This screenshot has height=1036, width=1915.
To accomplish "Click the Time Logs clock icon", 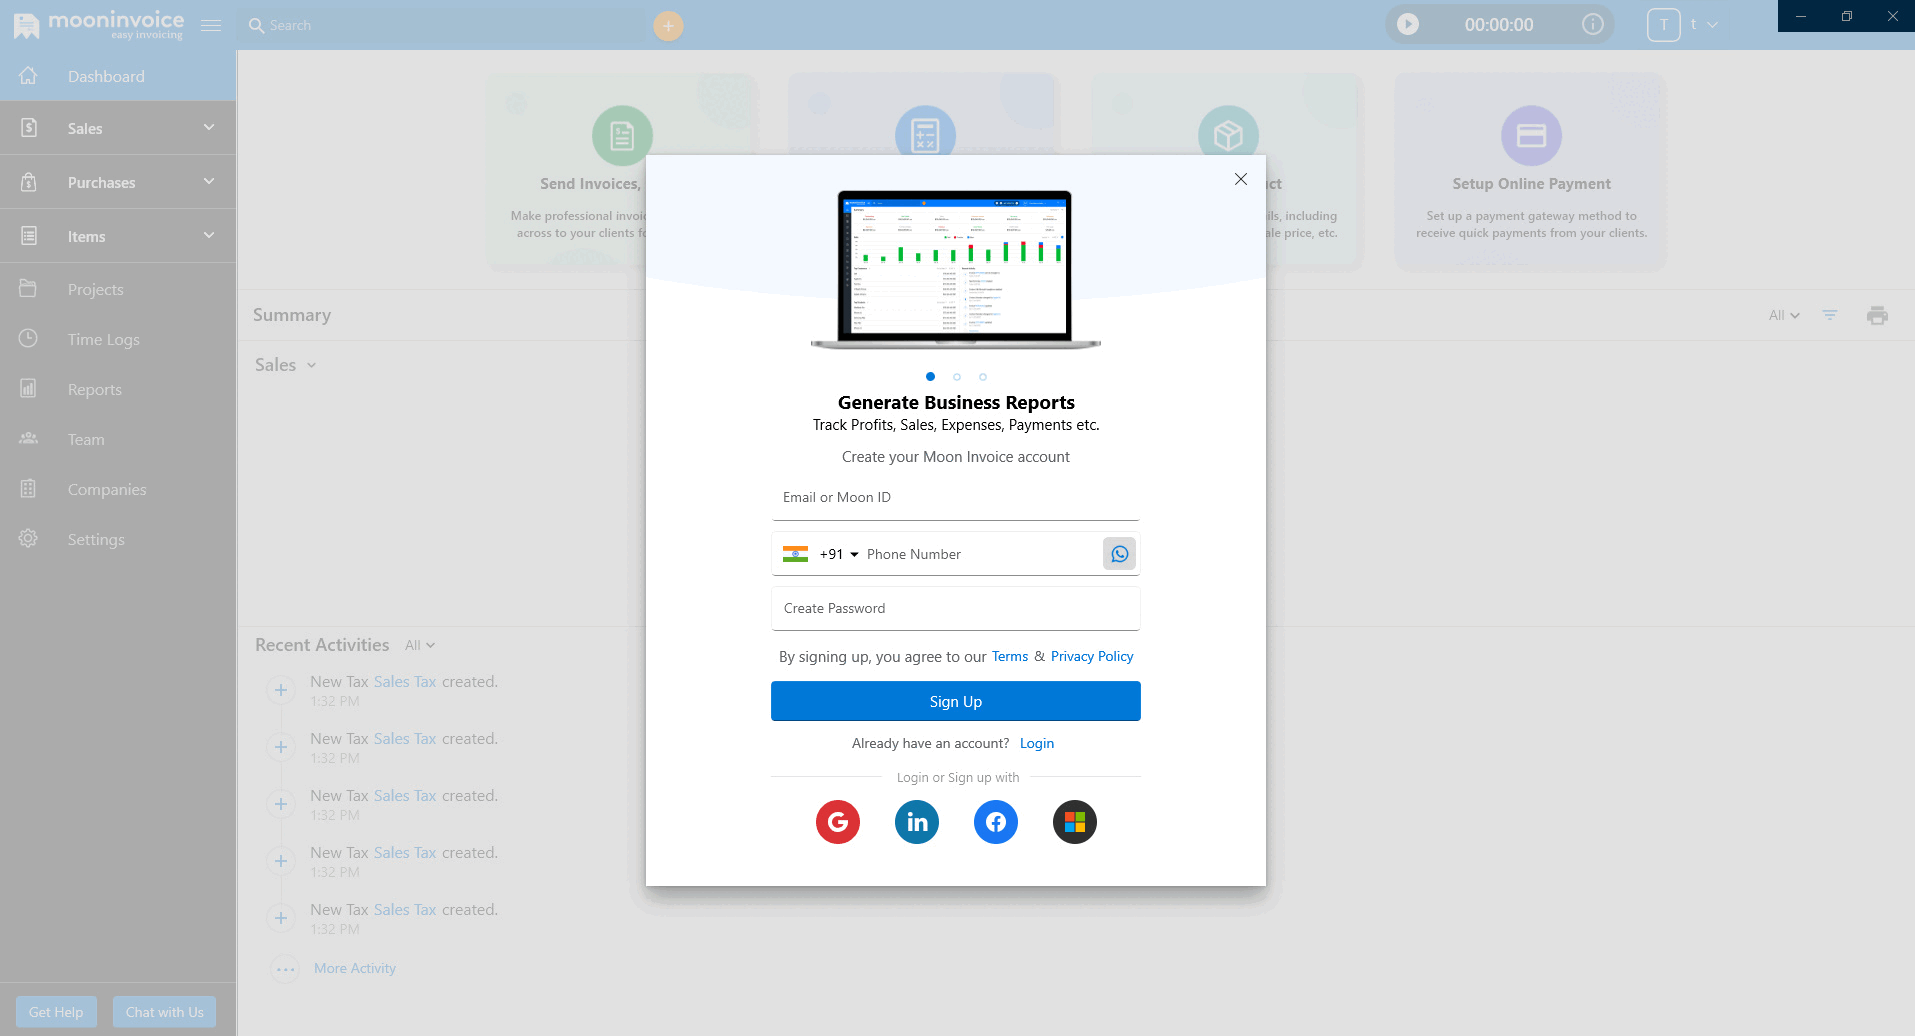I will tap(28, 339).
